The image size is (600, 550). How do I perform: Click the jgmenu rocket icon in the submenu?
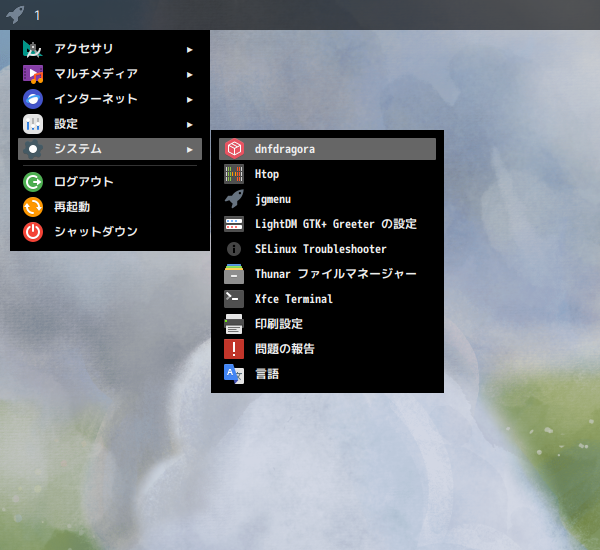[x=234, y=199]
